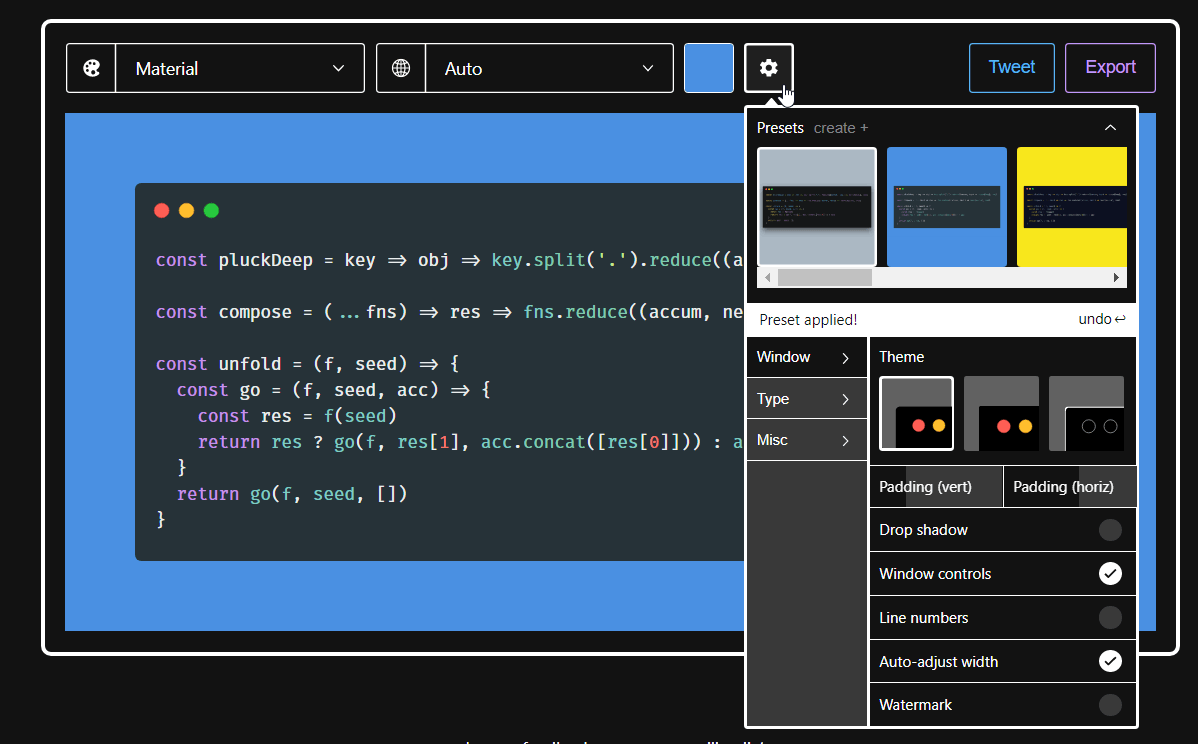Image resolution: width=1198 pixels, height=744 pixels.
Task: Click the green traffic light in the code window
Action: pyautogui.click(x=211, y=210)
